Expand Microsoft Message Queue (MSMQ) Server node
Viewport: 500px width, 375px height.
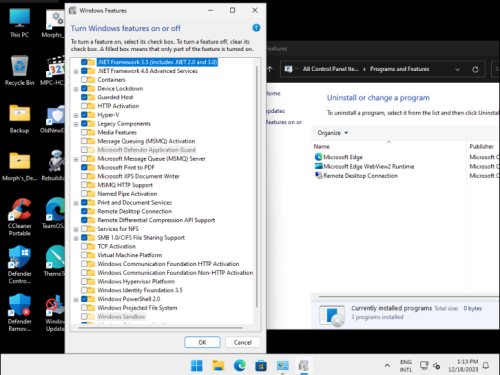(x=76, y=159)
